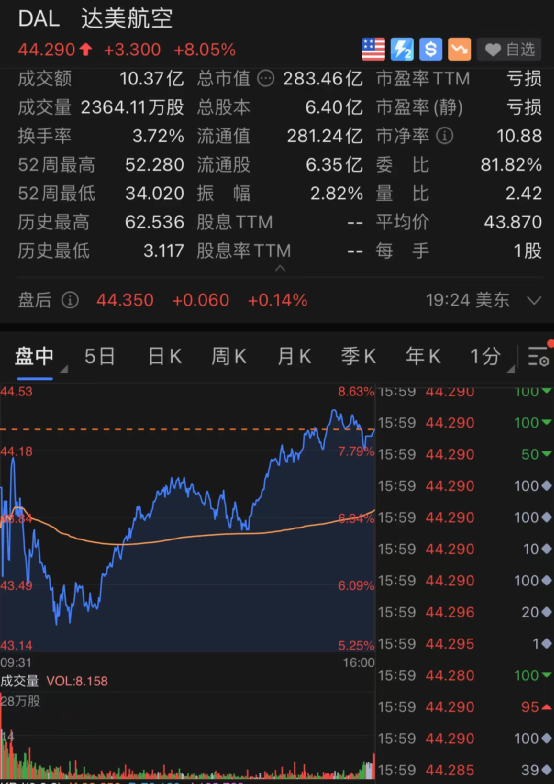Screen dimensions: 554x784
Task: Tap the trade row with volume 95
Action: pos(464,707)
